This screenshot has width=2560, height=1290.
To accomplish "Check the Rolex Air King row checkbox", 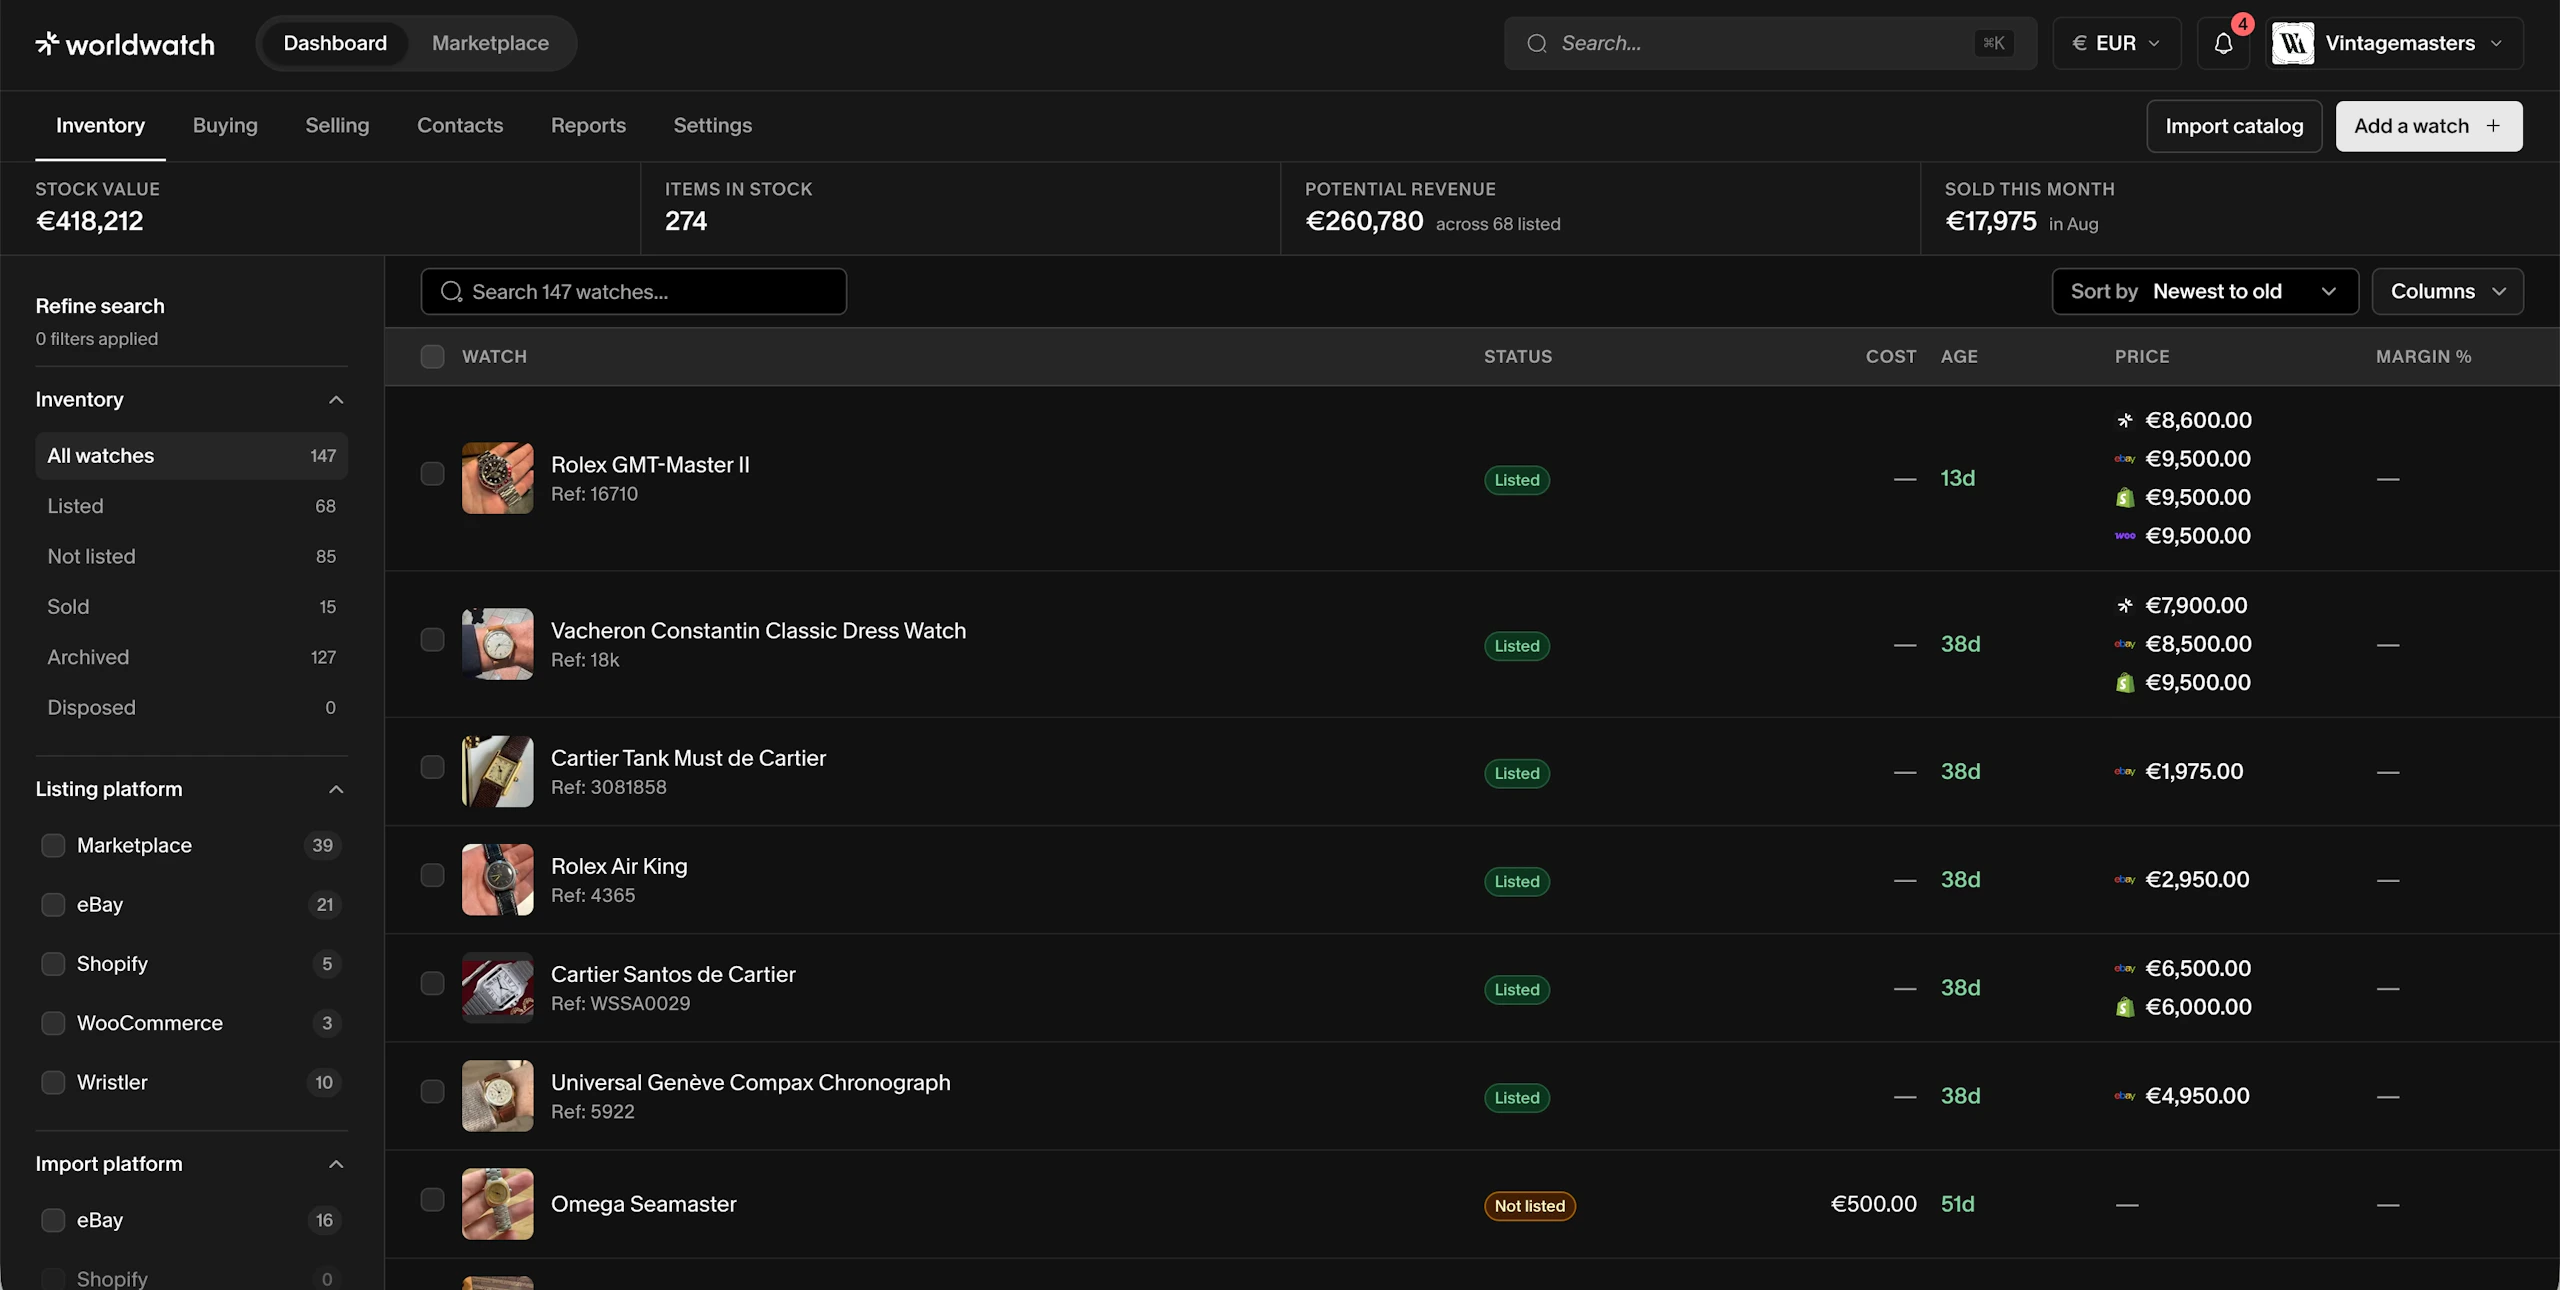I will (432, 876).
